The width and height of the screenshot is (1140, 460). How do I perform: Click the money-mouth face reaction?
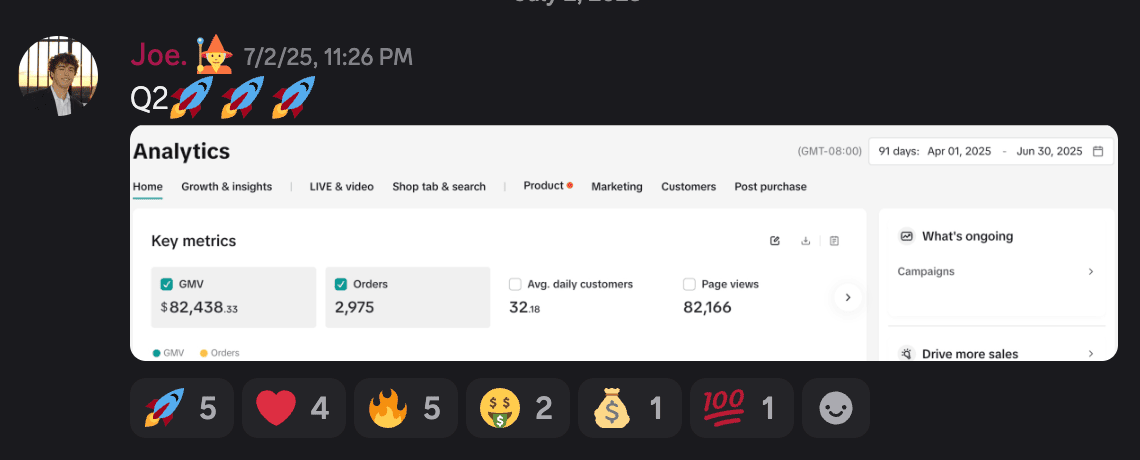pyautogui.click(x=517, y=408)
